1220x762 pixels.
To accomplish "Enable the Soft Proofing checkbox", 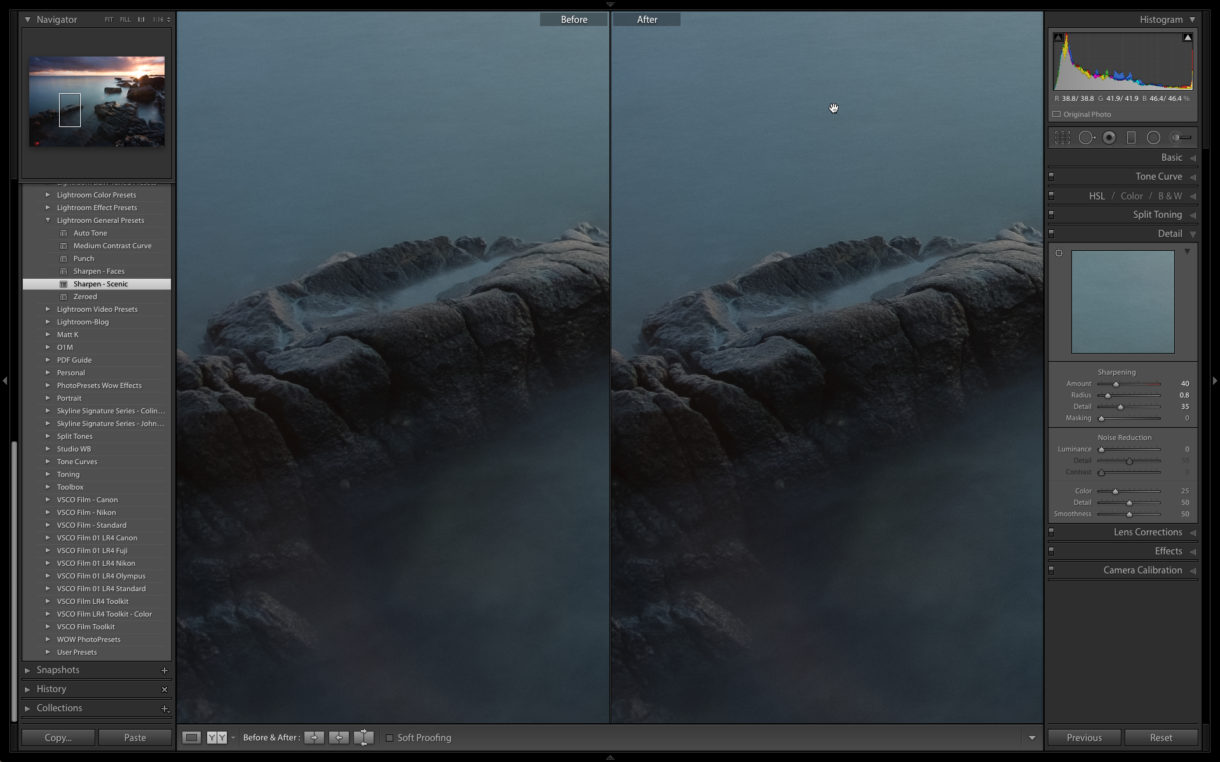I will [389, 738].
